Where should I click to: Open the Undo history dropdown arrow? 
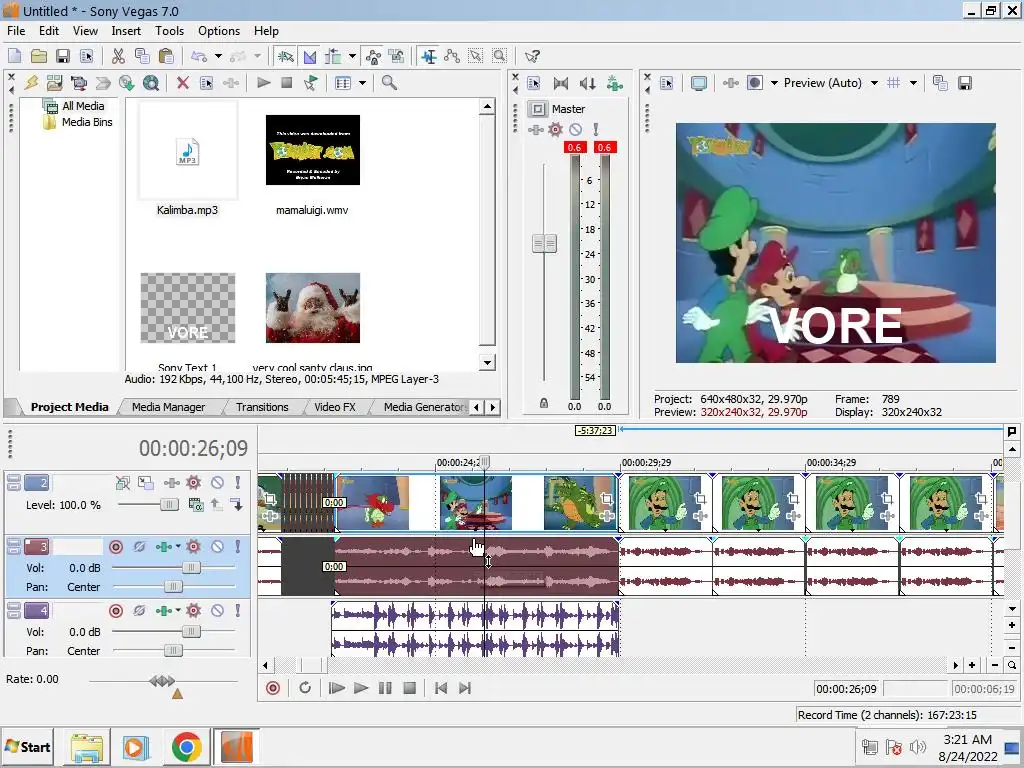[218, 56]
